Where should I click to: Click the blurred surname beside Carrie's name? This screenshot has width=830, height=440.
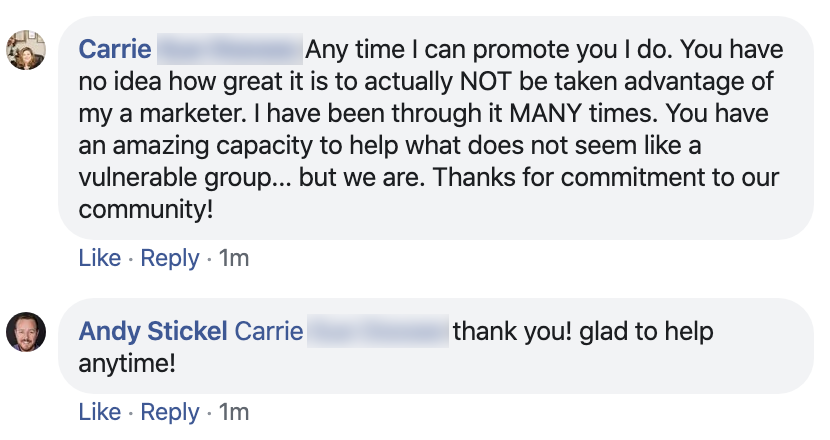(230, 49)
